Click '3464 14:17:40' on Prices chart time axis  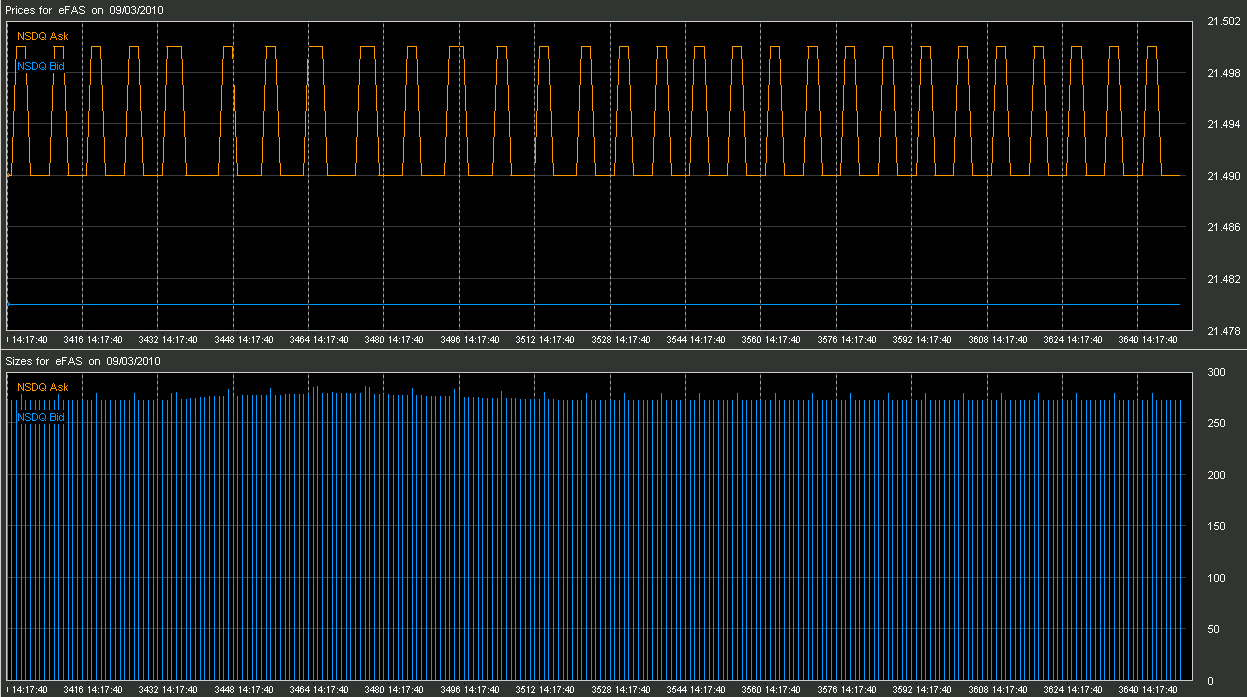(x=319, y=340)
